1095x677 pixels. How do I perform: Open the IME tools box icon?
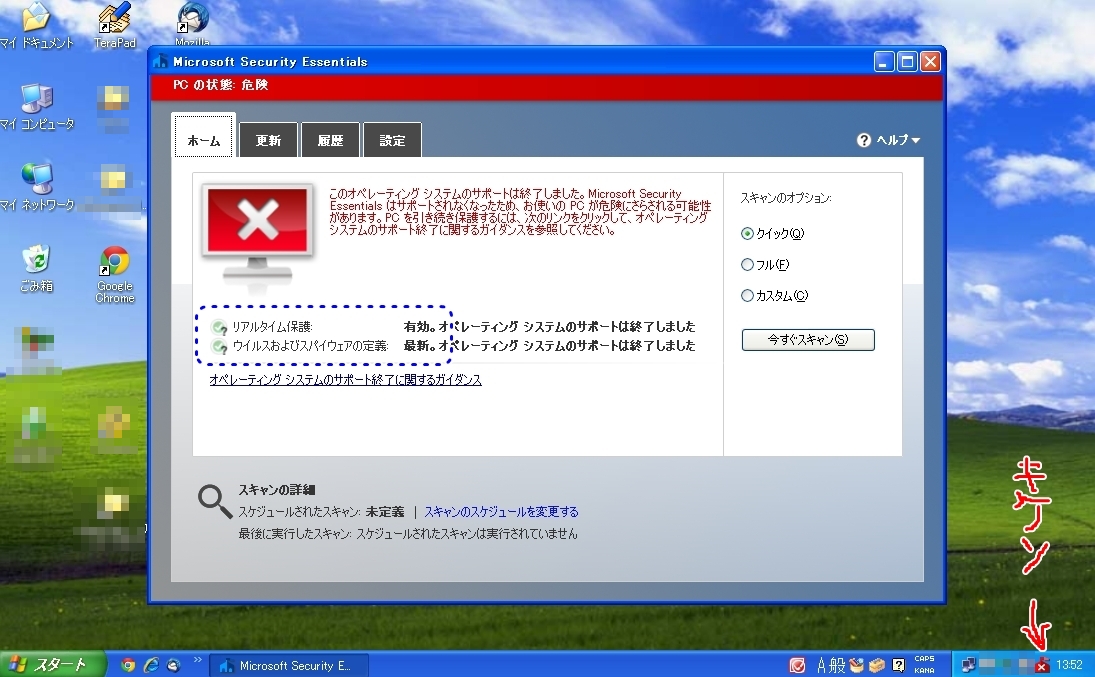877,665
